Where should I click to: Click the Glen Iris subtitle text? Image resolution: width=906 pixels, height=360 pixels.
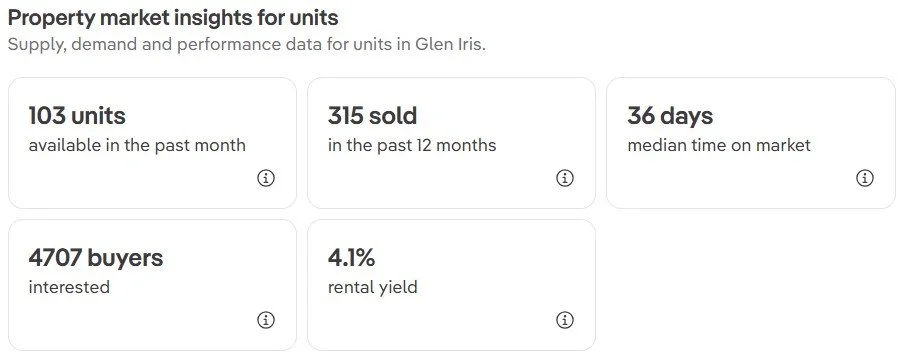(x=247, y=44)
